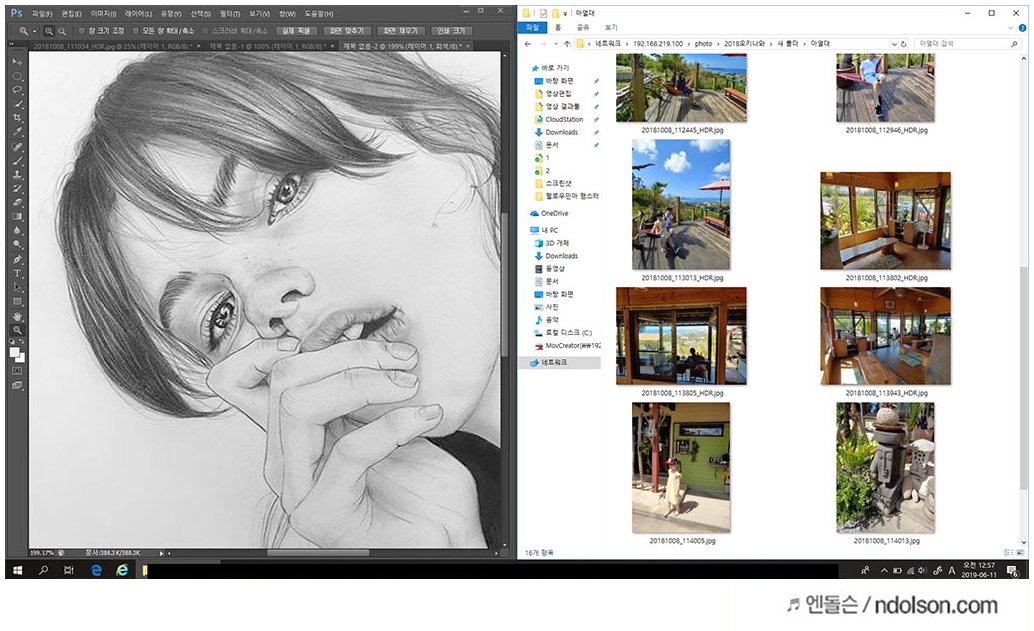Choose Zoom Out mode in options bar

(x=62, y=31)
